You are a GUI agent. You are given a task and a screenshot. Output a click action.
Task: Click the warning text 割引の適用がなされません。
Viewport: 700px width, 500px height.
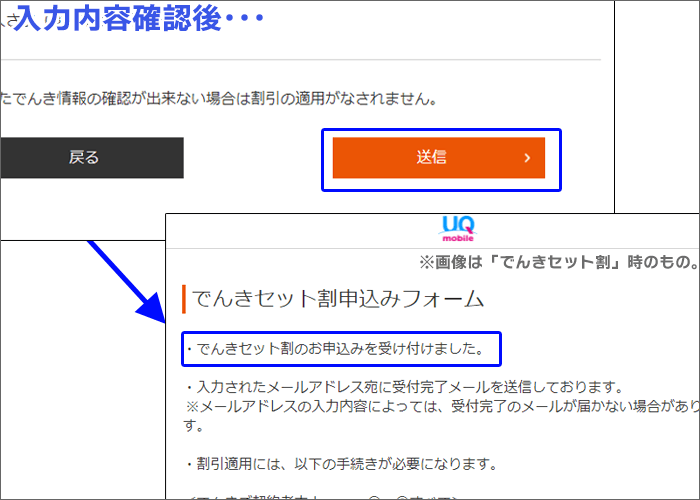pyautogui.click(x=344, y=98)
